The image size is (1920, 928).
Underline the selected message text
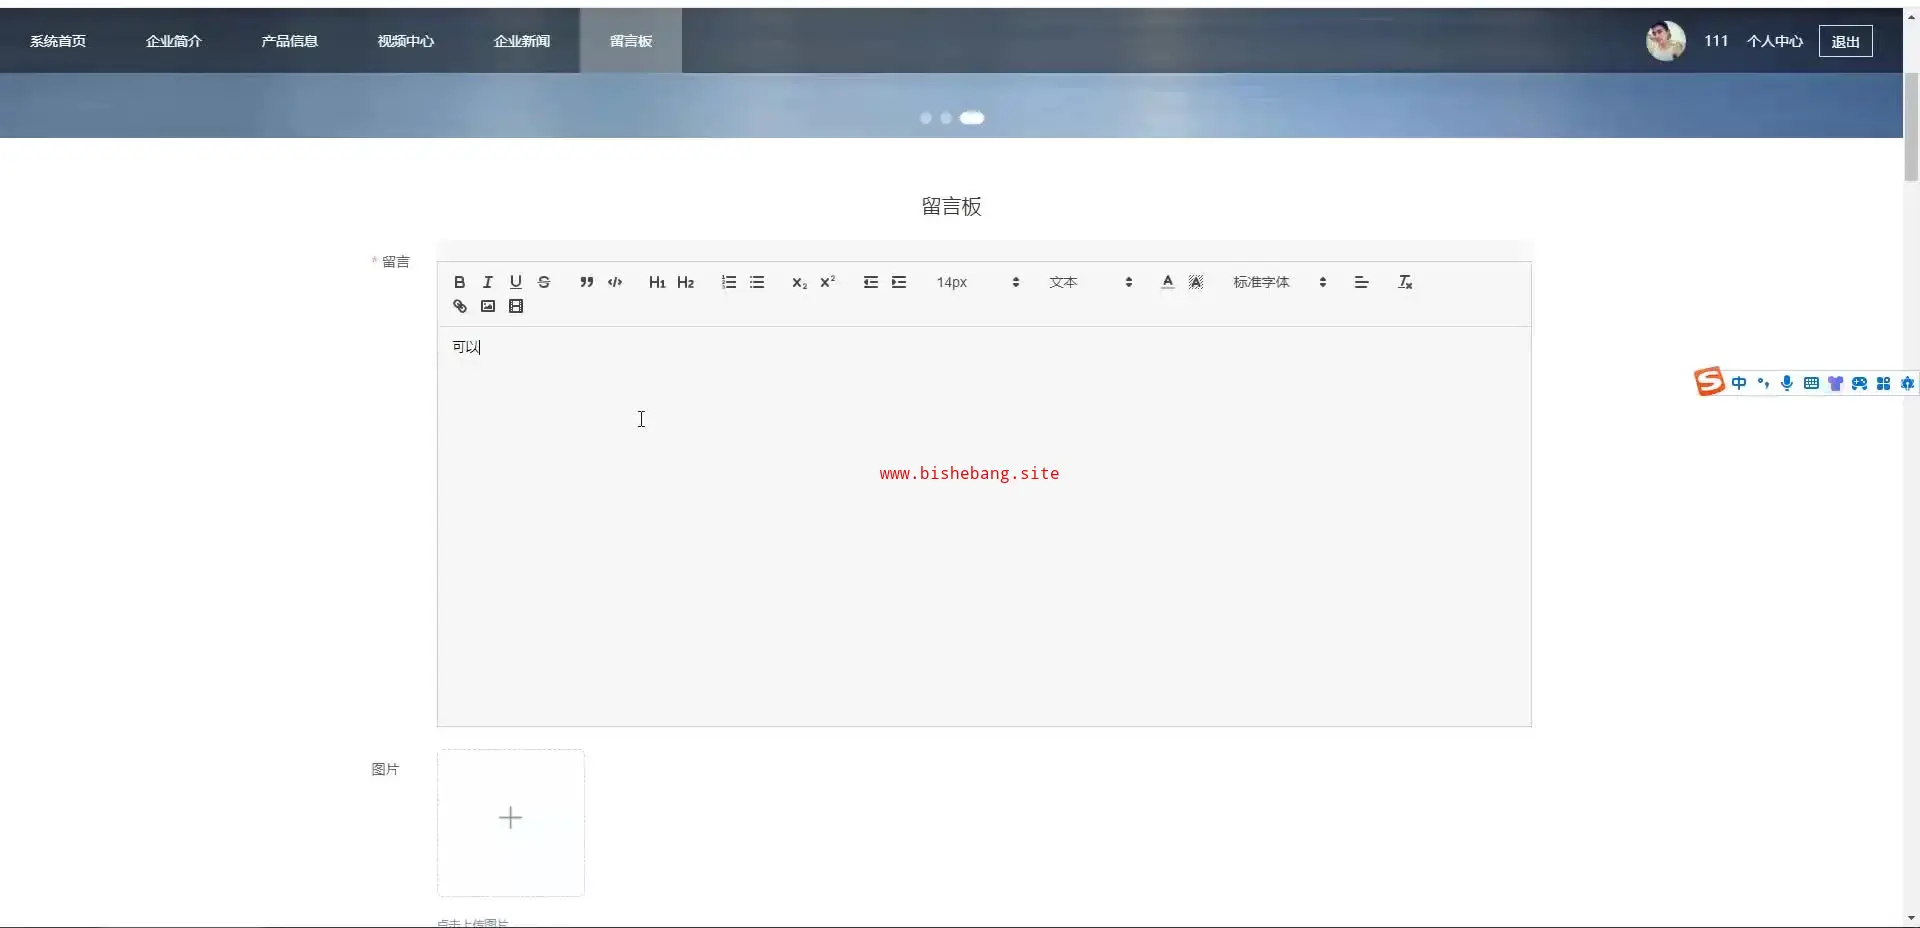[515, 282]
